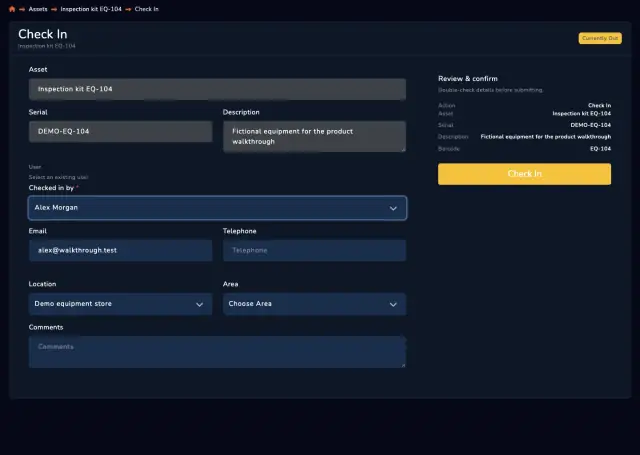The height and width of the screenshot is (455, 640).
Task: Edit the Email field alex@walkthrough.test
Action: coord(120,250)
